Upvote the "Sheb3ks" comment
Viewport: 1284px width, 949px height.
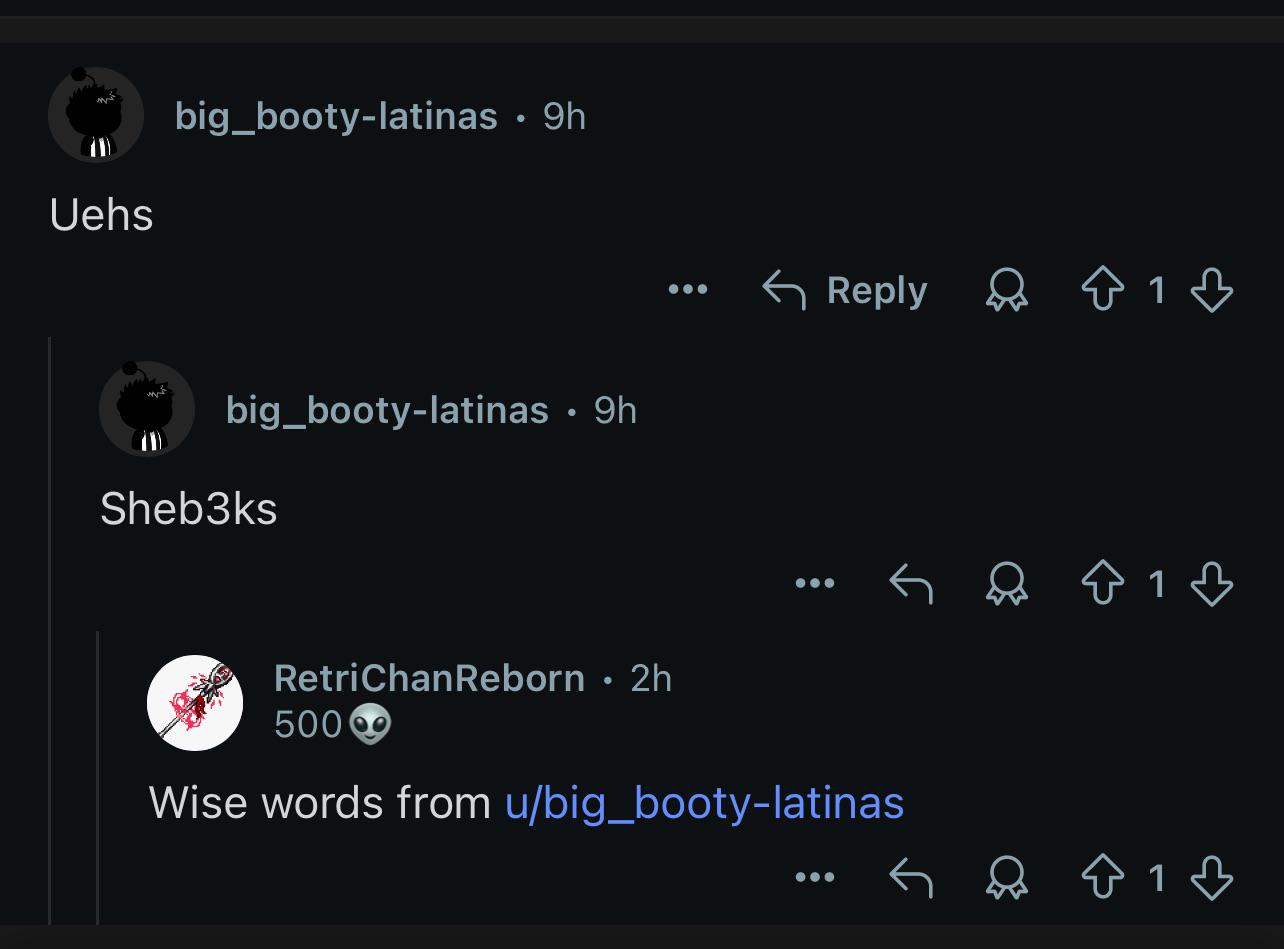pyautogui.click(x=1103, y=584)
